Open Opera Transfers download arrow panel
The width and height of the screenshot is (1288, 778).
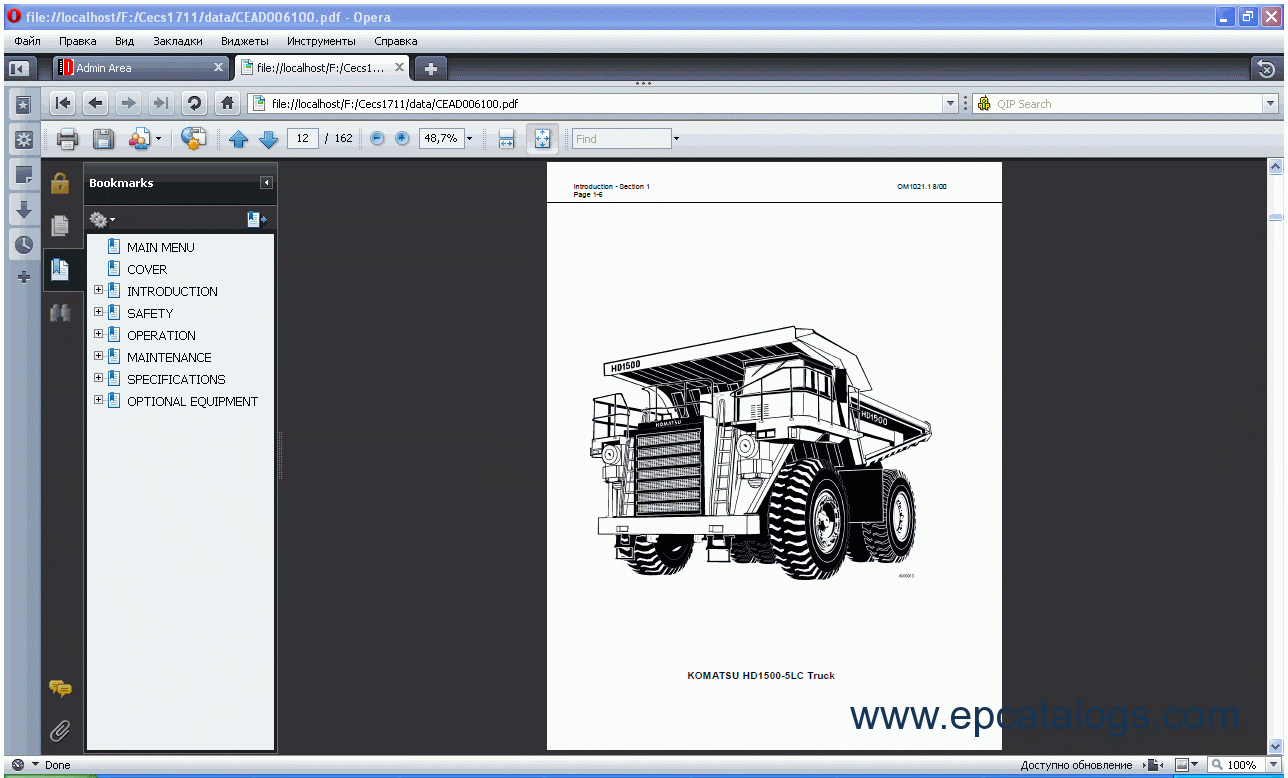(23, 209)
